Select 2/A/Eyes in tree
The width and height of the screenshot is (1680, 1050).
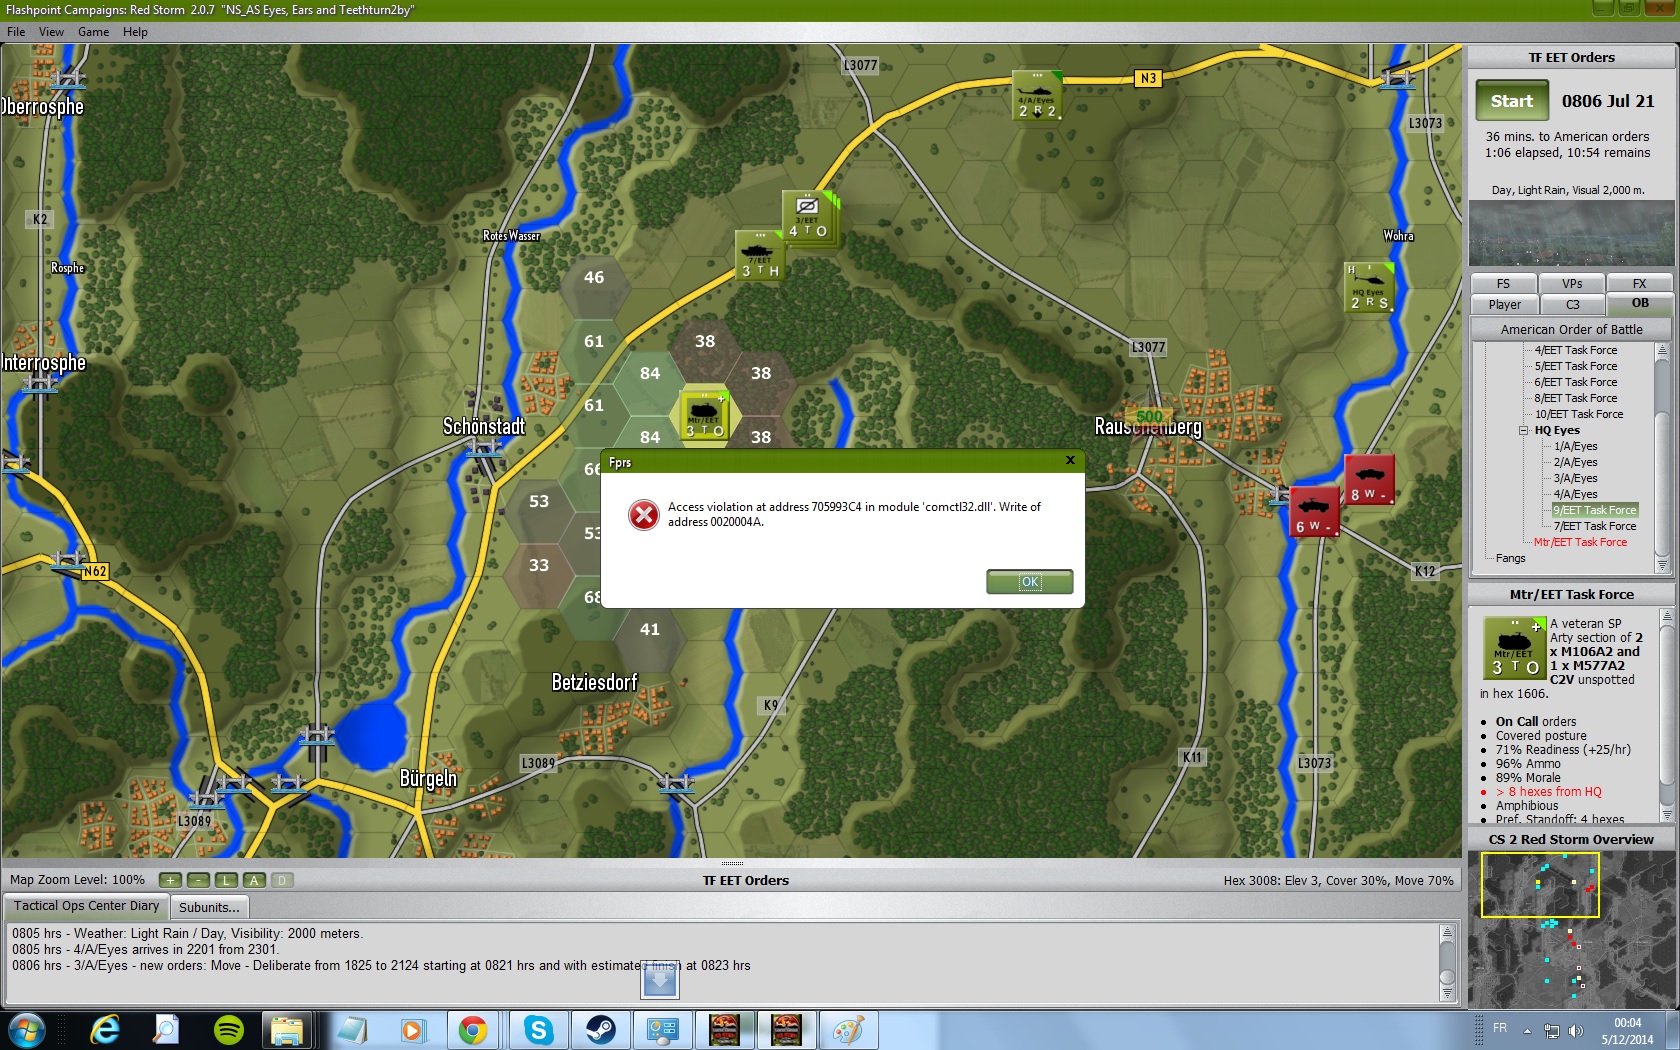[x=1575, y=462]
